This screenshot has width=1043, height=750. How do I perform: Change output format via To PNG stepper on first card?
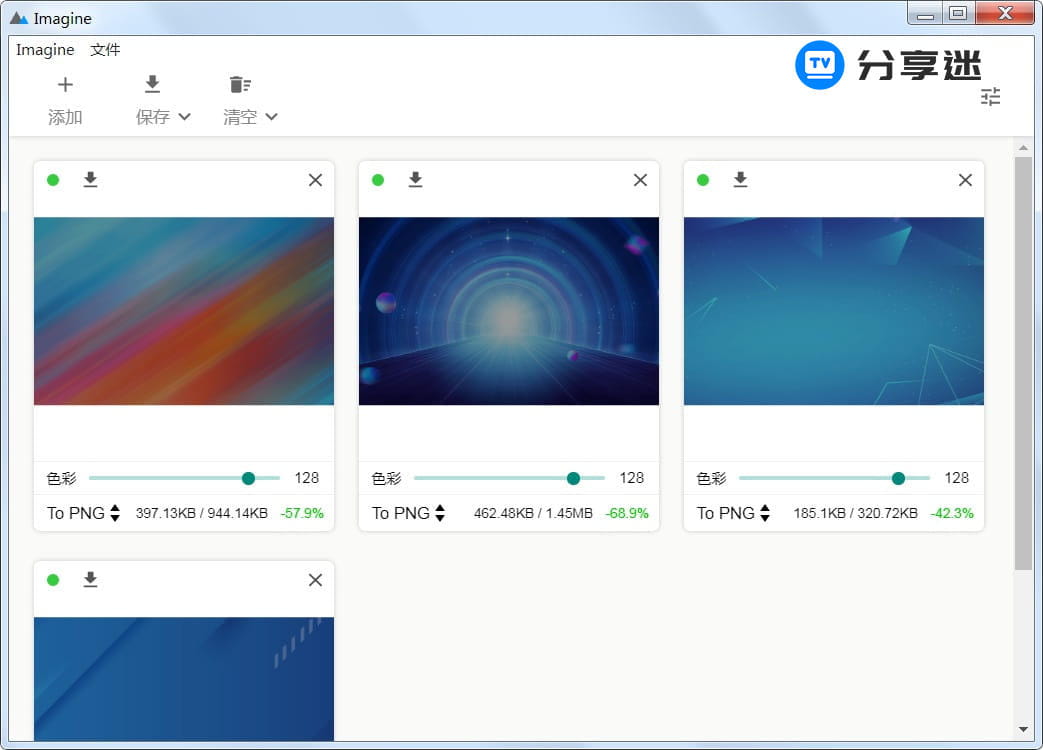pos(115,513)
